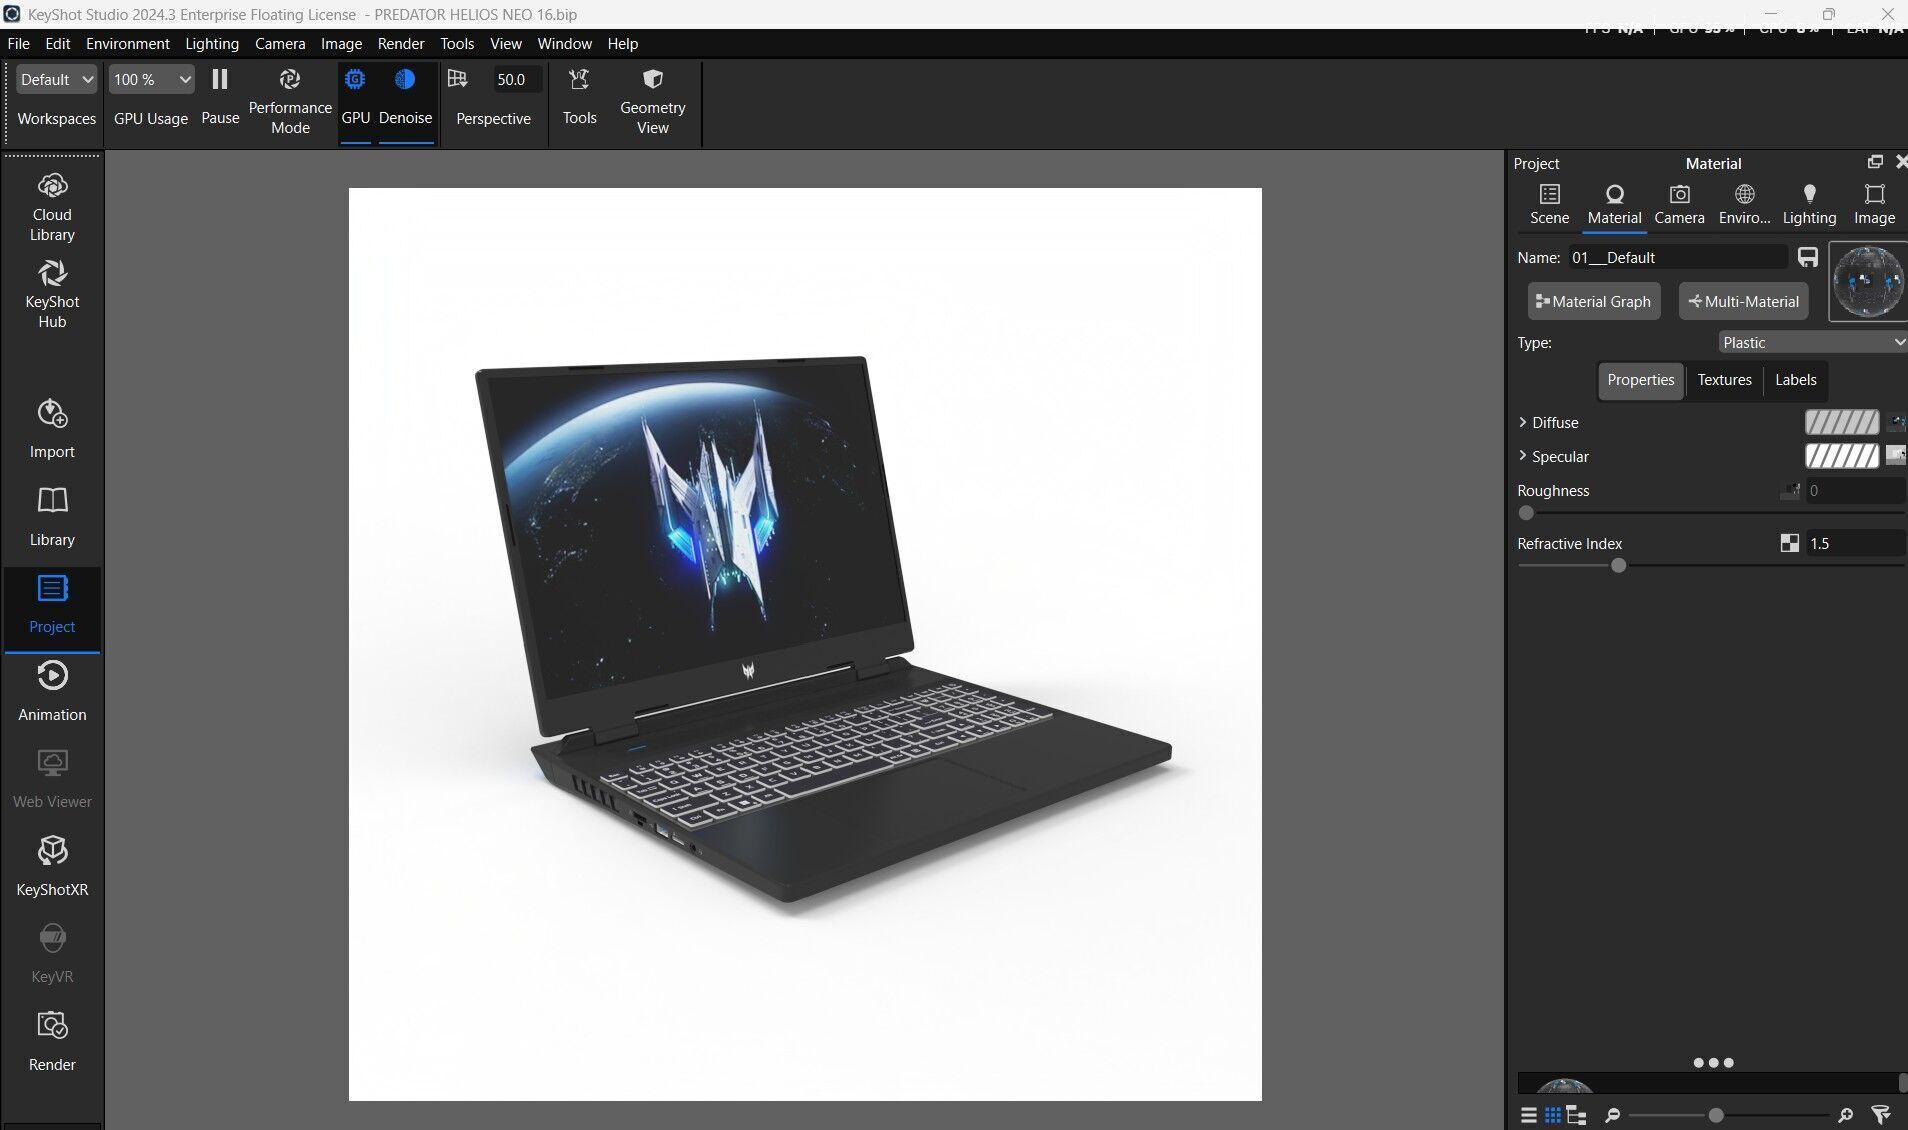Open the Help menu
The height and width of the screenshot is (1130, 1908).
[622, 43]
